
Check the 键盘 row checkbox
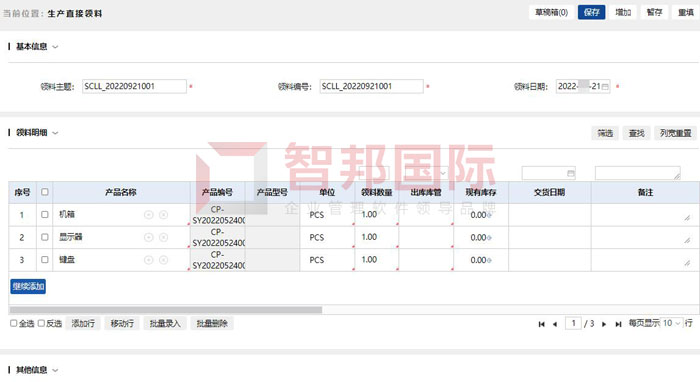[45, 259]
